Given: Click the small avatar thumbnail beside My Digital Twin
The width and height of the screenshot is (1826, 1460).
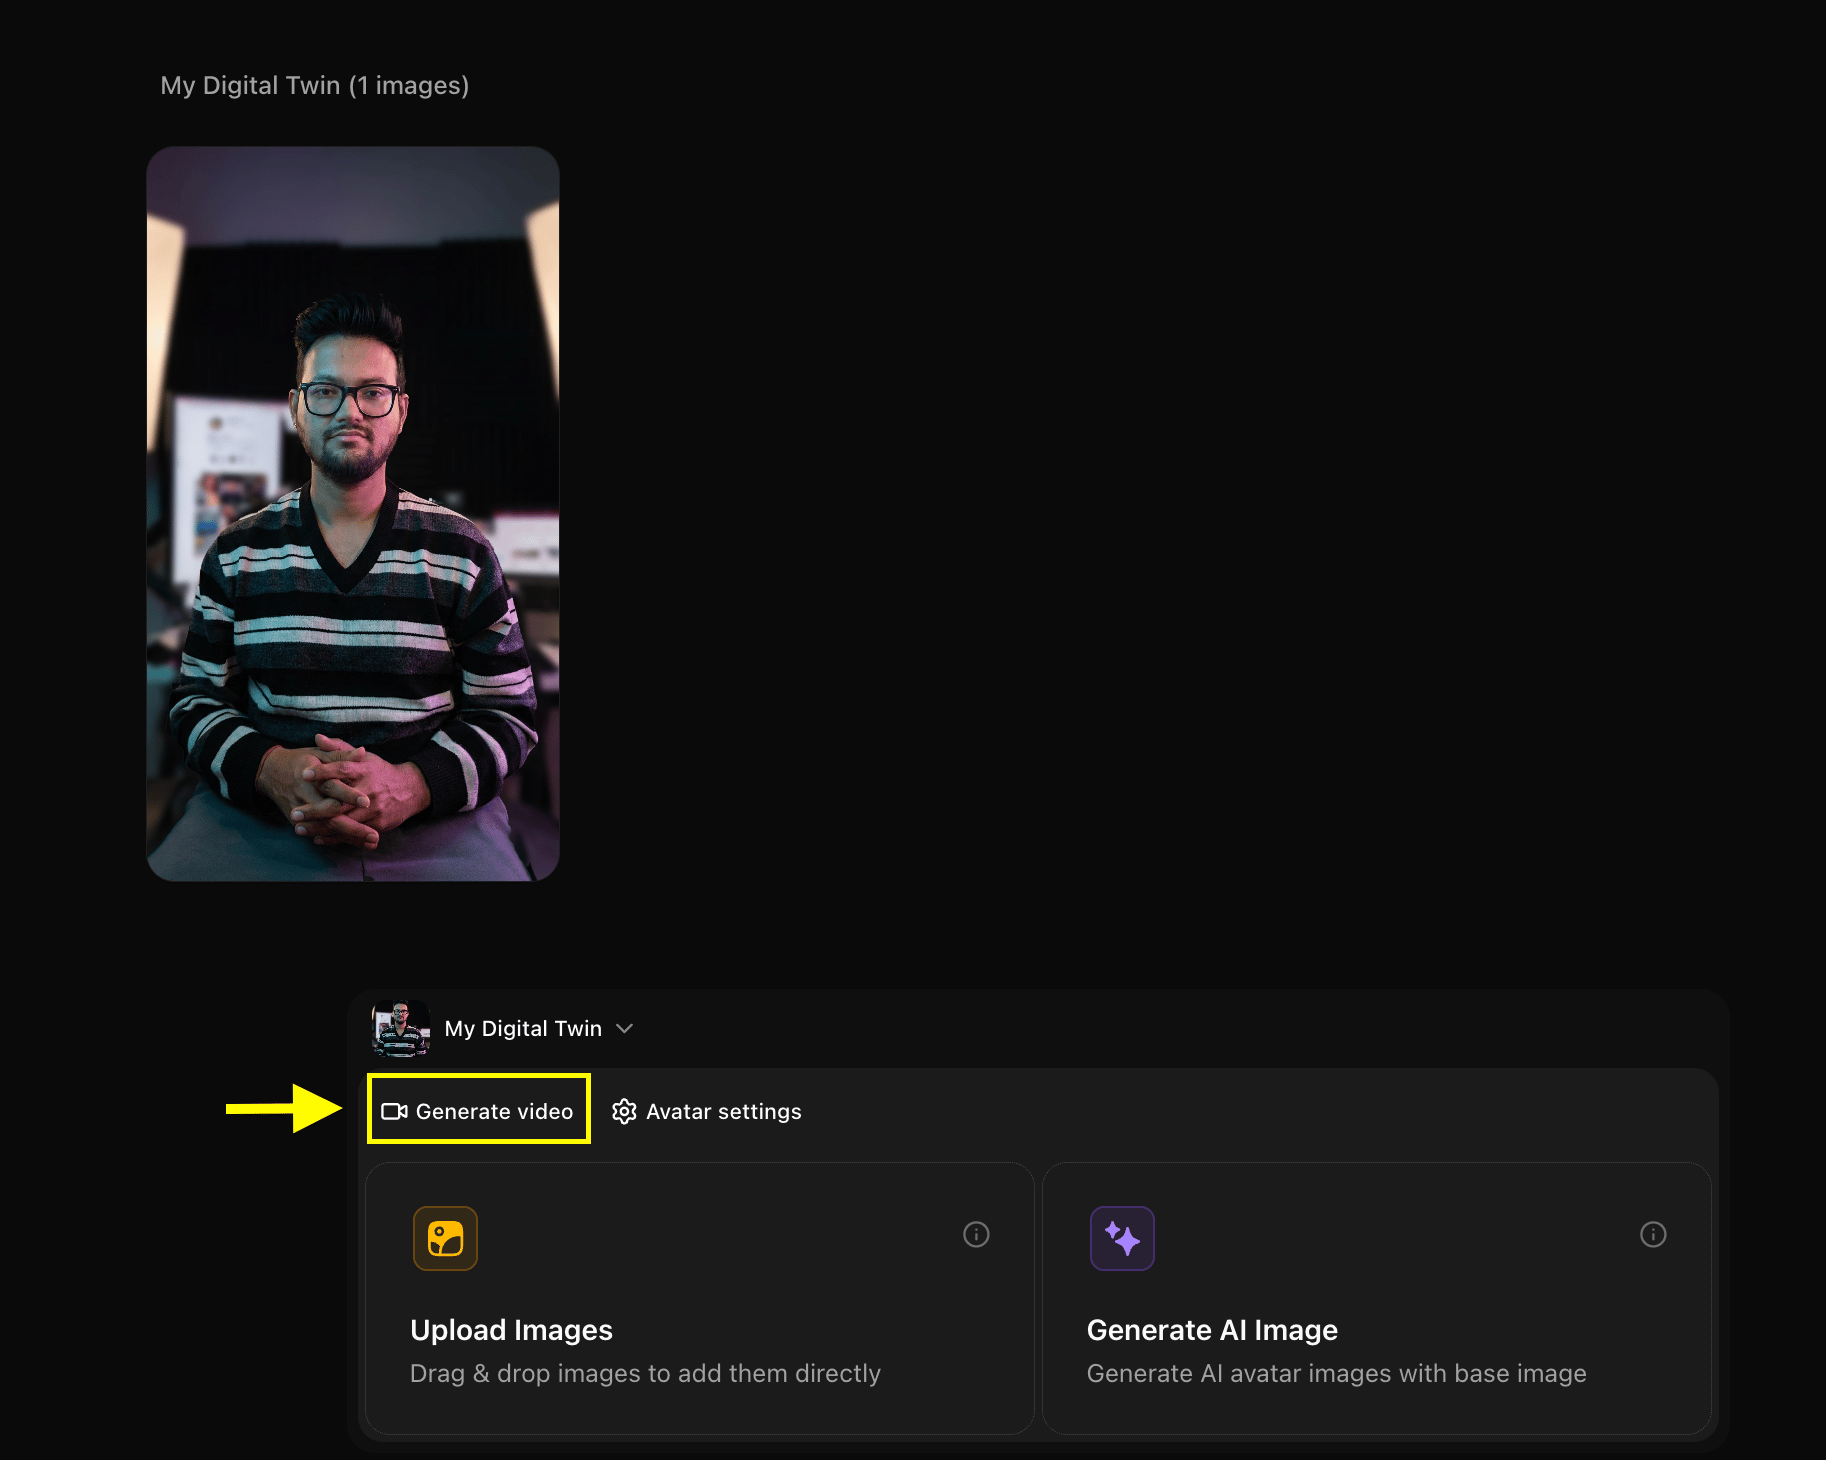Looking at the screenshot, I should tap(401, 1029).
